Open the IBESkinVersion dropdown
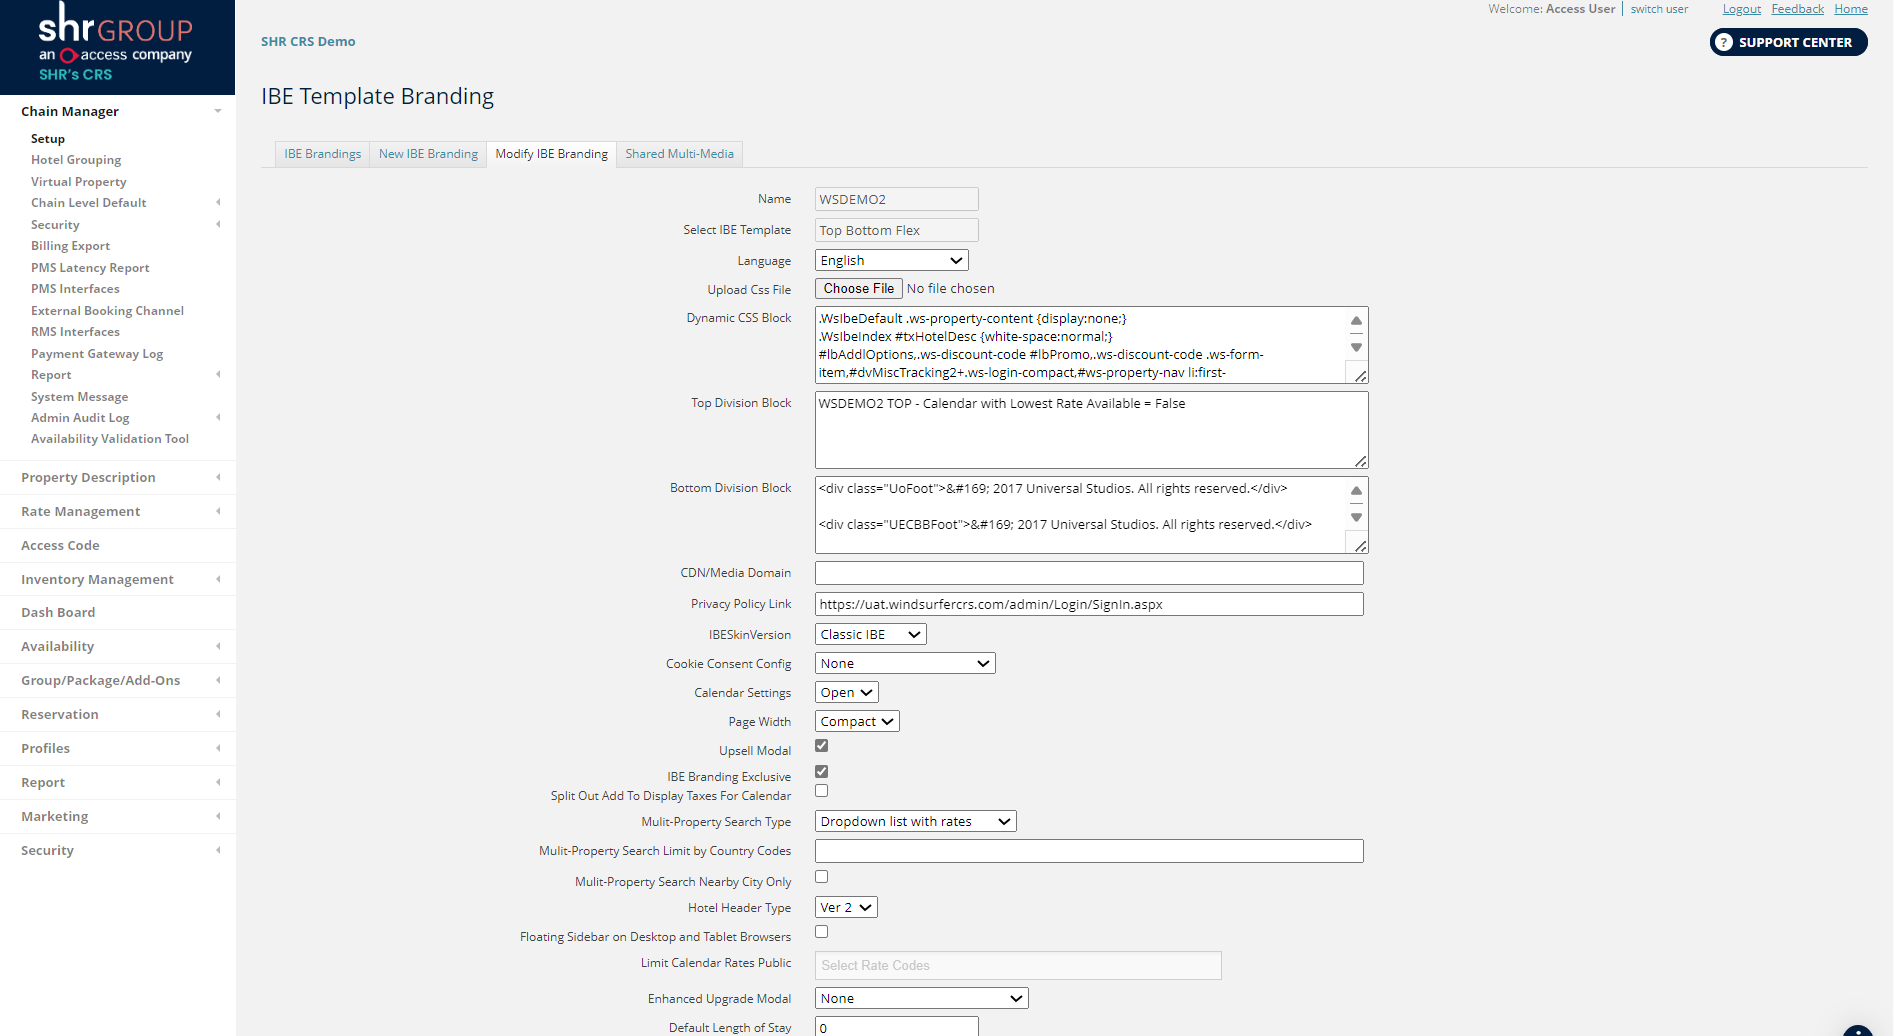1894x1036 pixels. click(870, 634)
